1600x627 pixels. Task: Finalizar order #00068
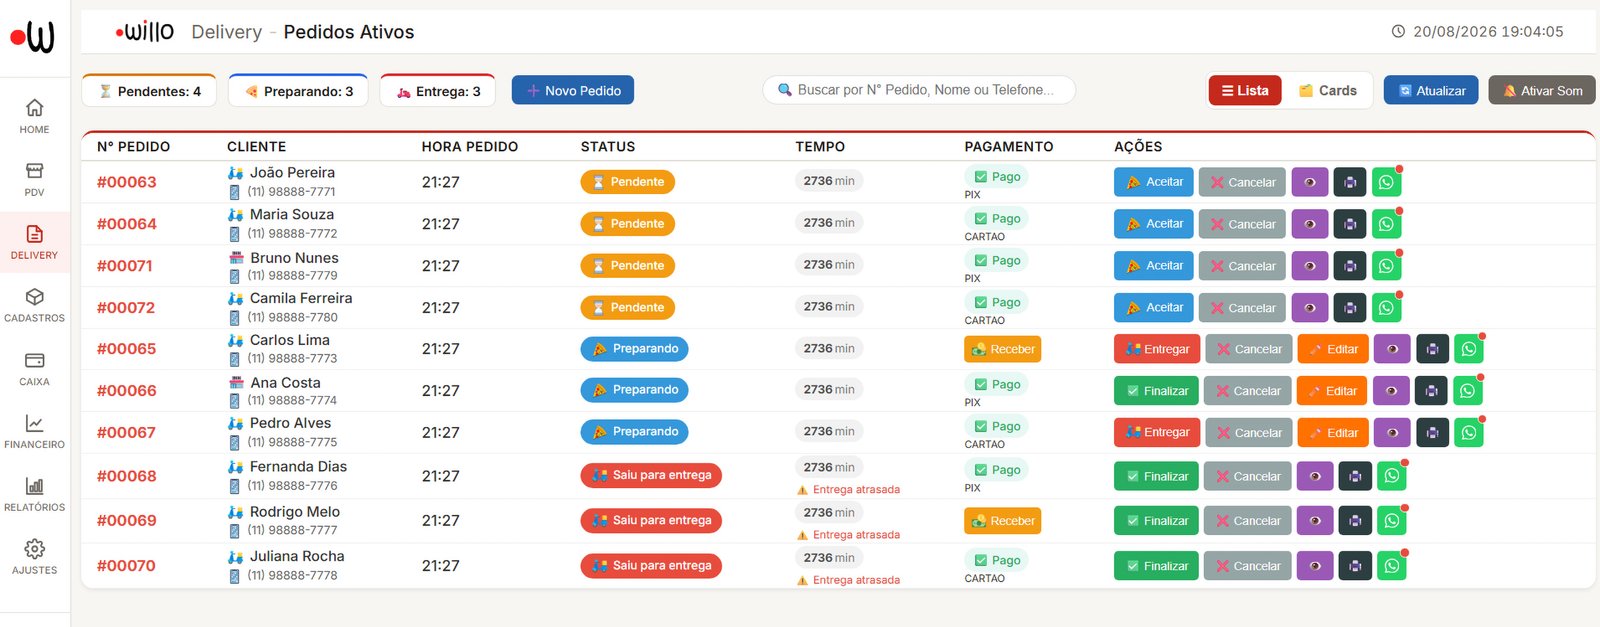[1156, 476]
